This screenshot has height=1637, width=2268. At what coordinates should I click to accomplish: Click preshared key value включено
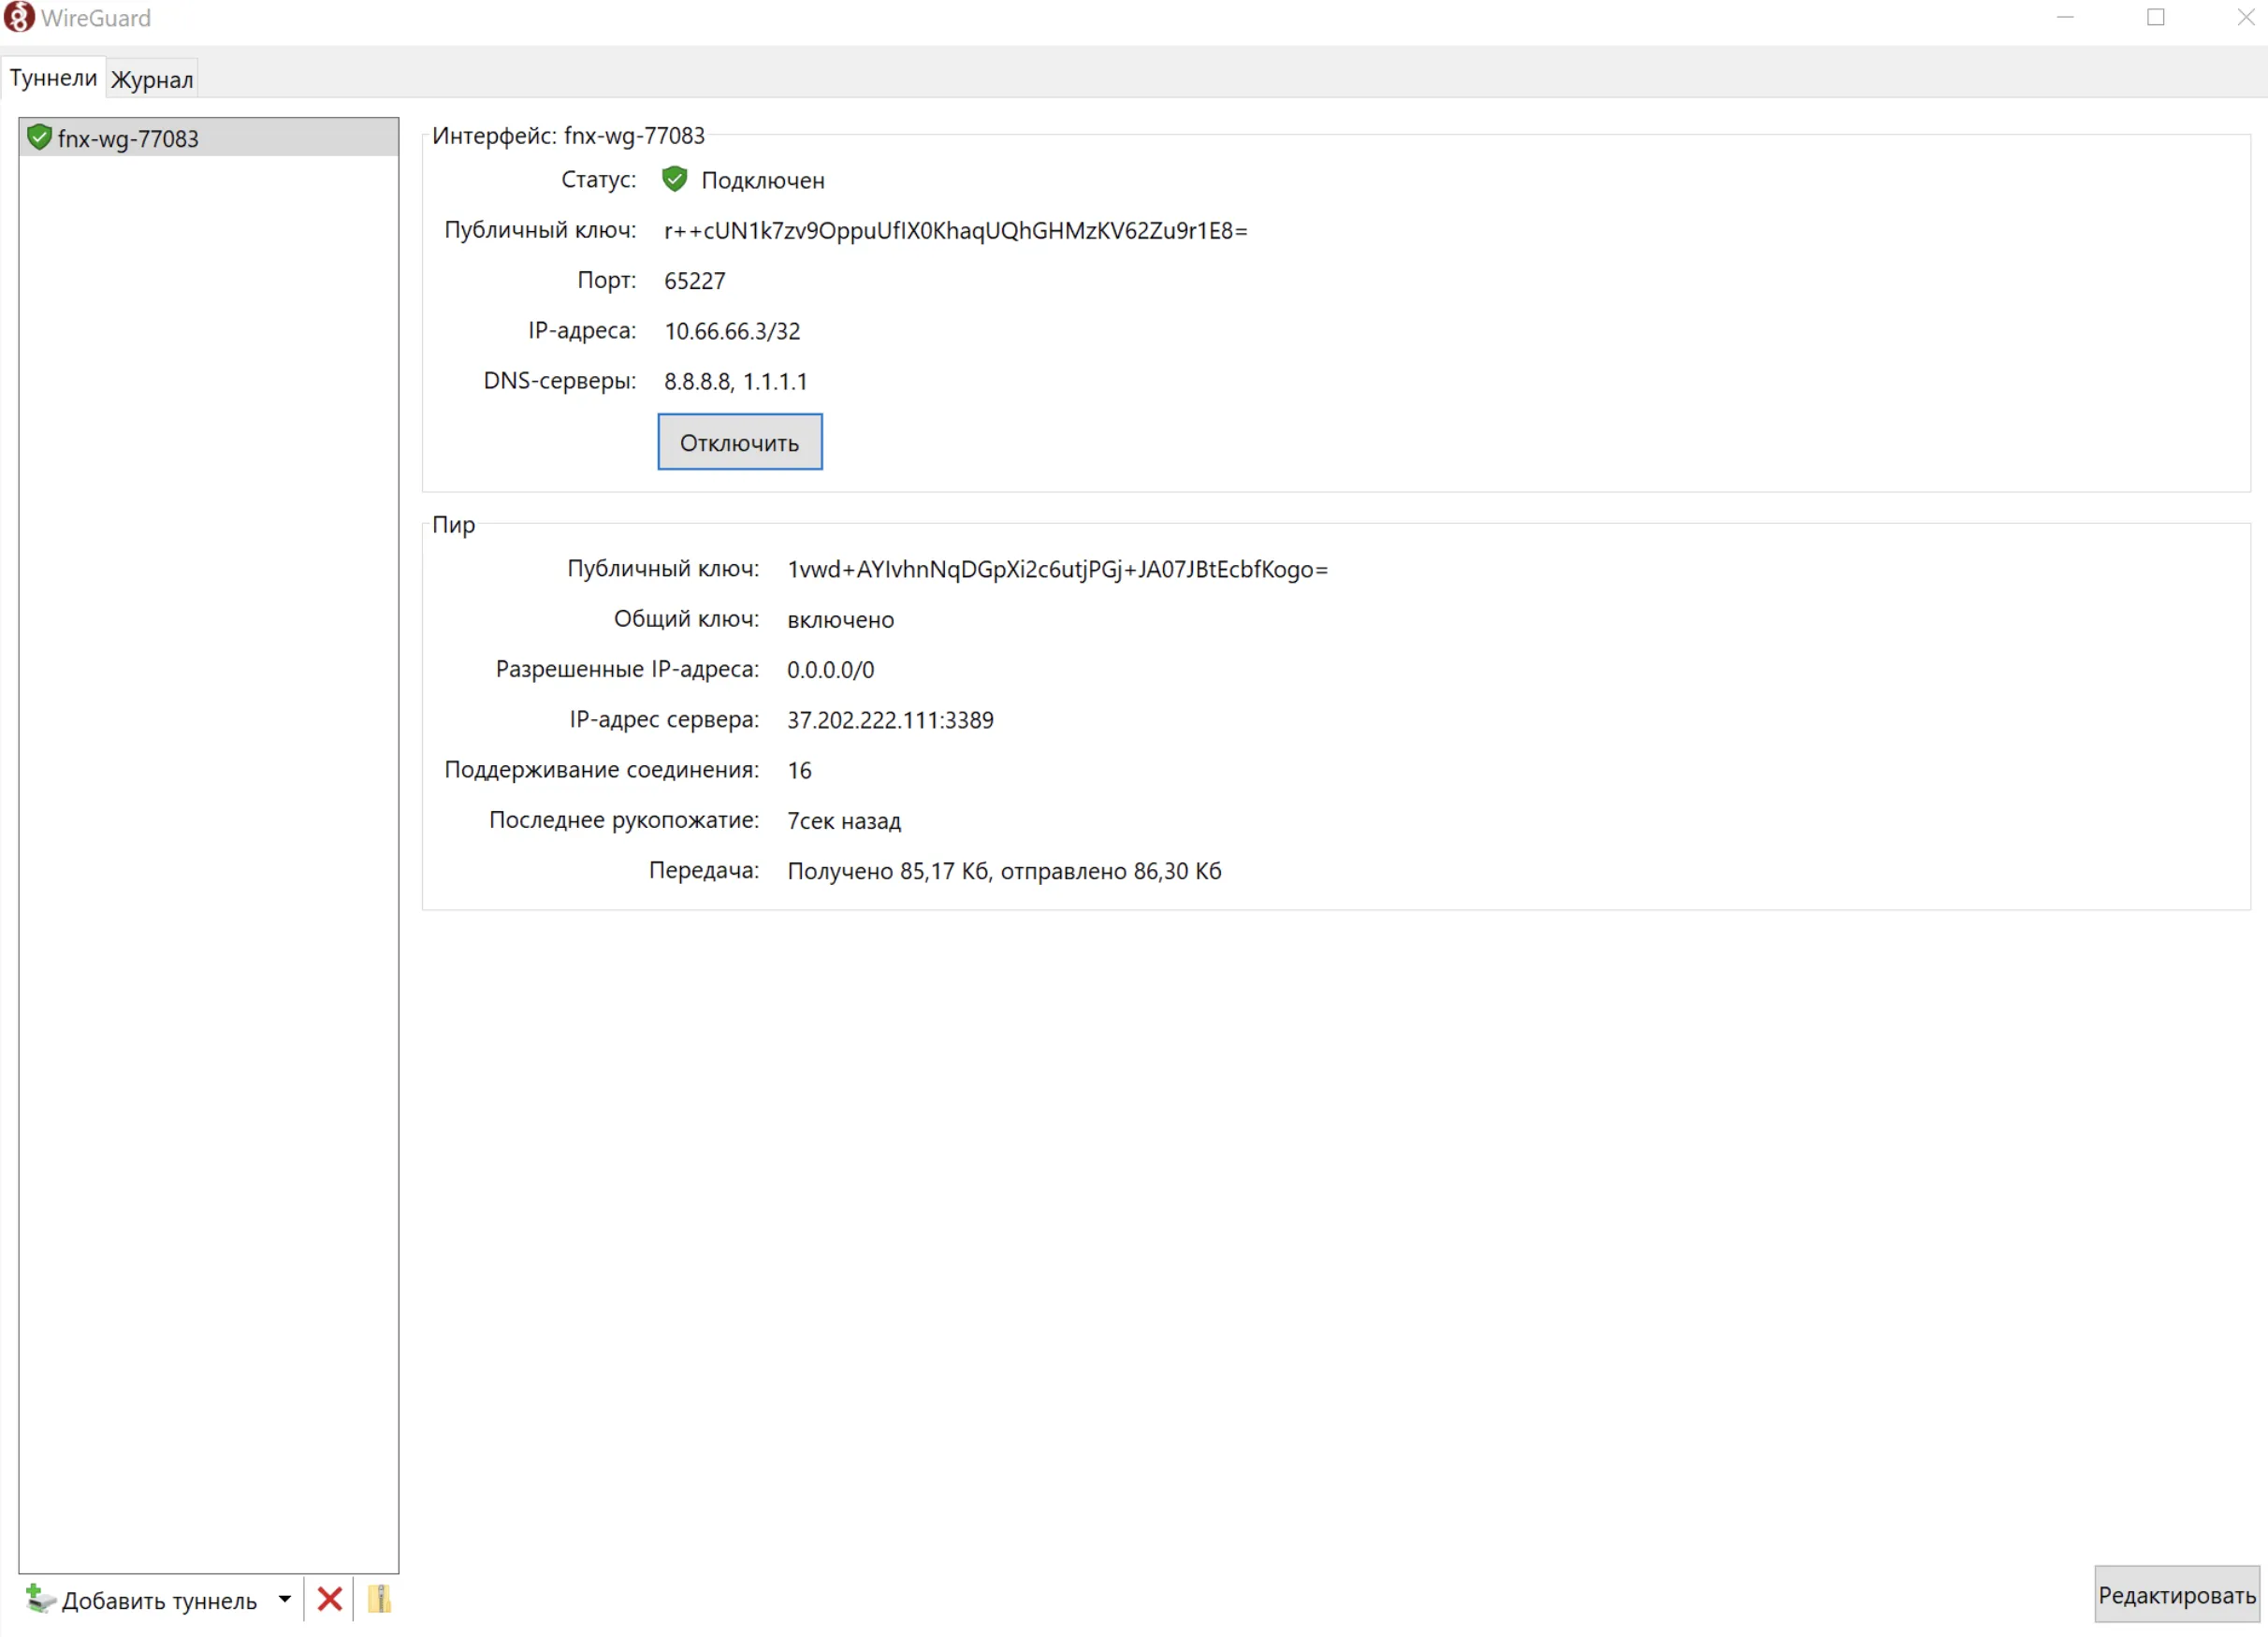point(840,620)
